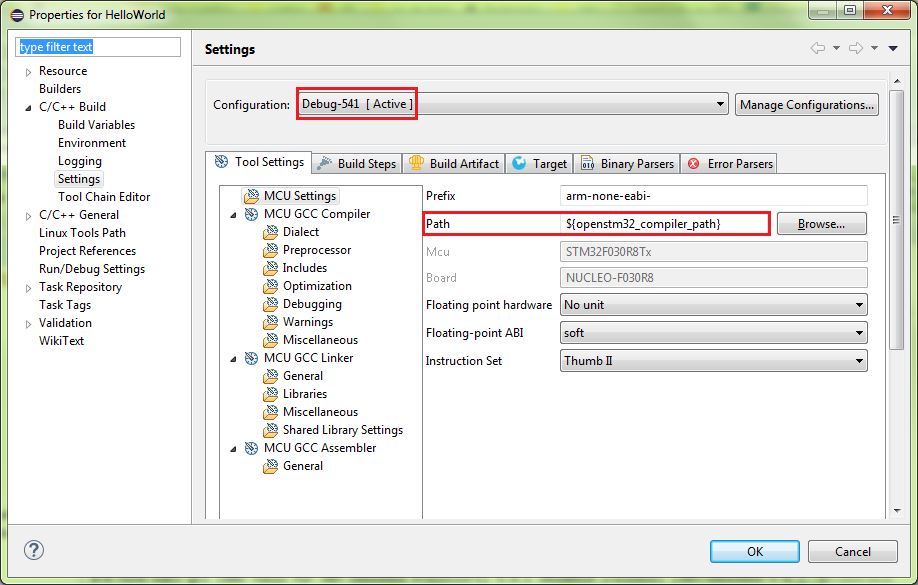
Task: Expand the C/C++ General node
Action: pos(28,216)
